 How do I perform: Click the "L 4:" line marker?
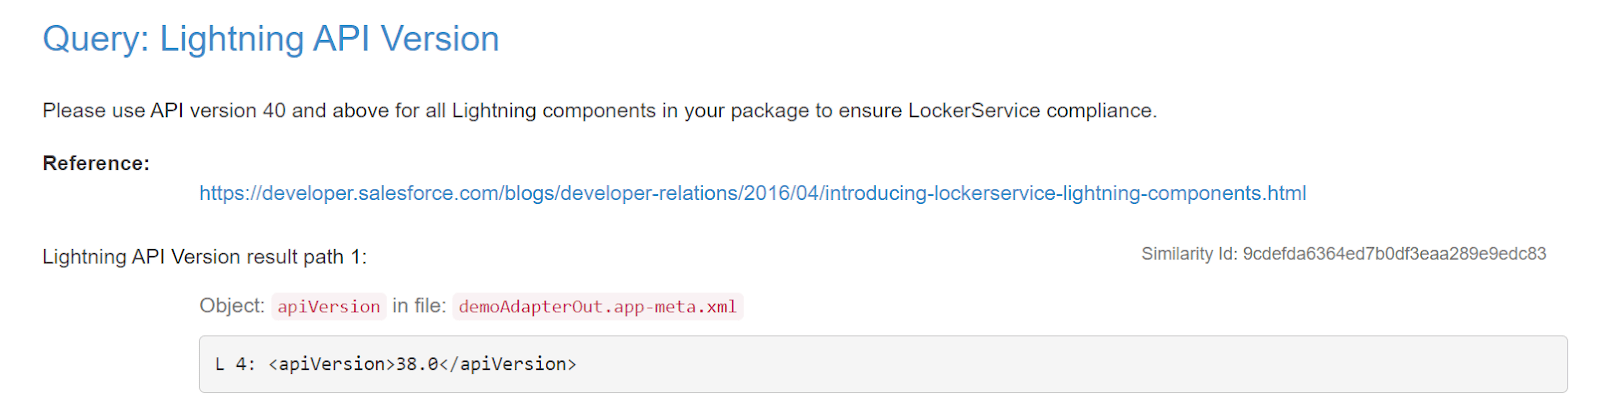[x=235, y=364]
